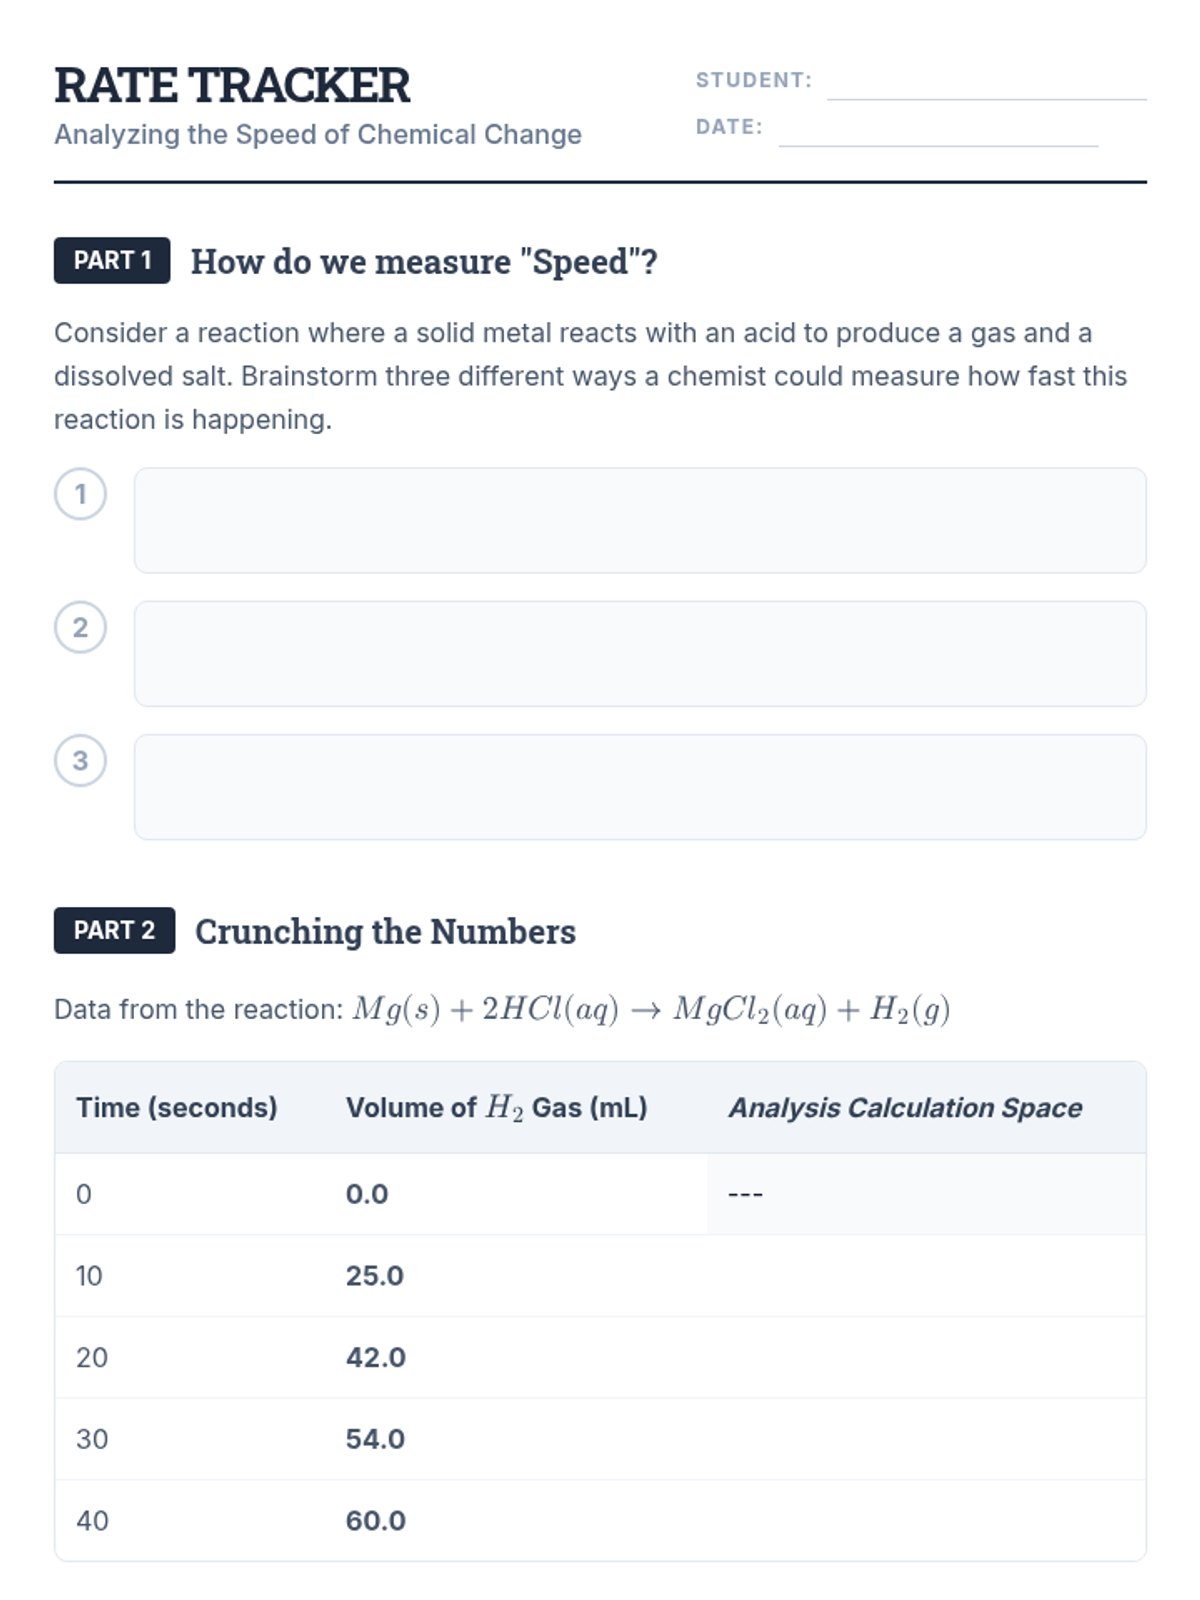Click the Time (seconds) column header

tap(177, 1107)
